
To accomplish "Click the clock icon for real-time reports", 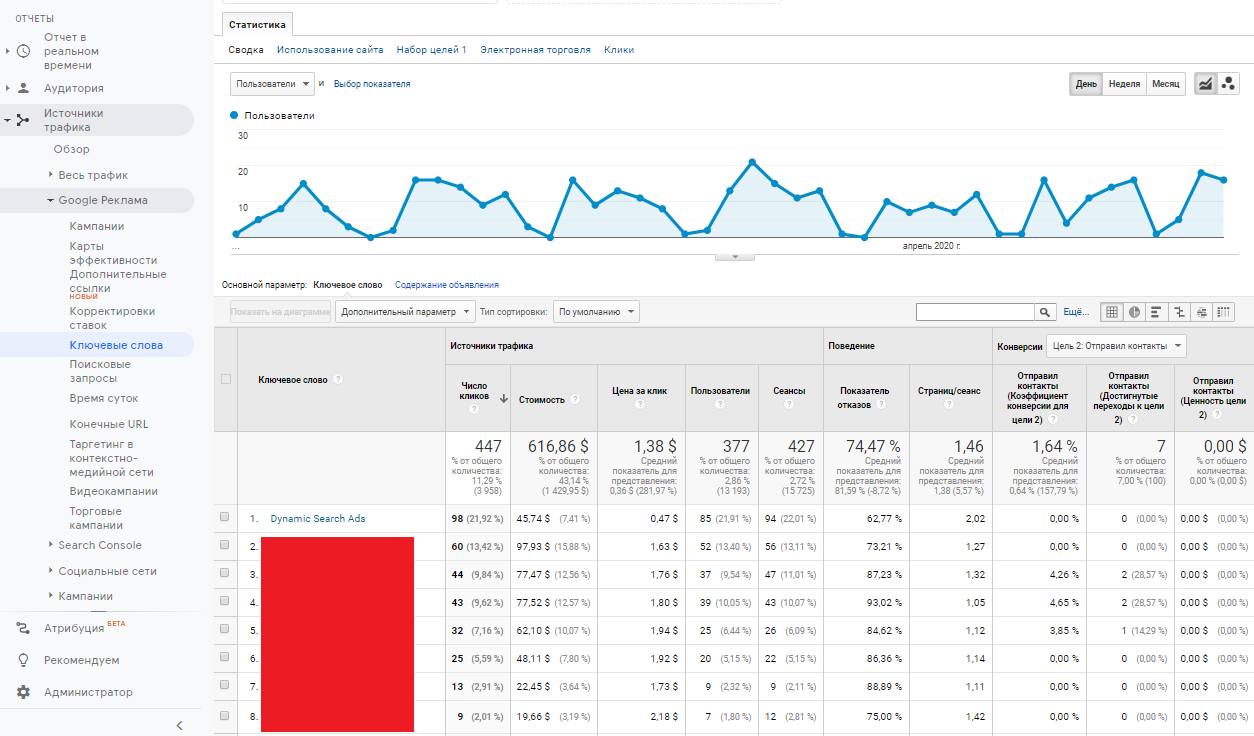I will click(x=24, y=51).
